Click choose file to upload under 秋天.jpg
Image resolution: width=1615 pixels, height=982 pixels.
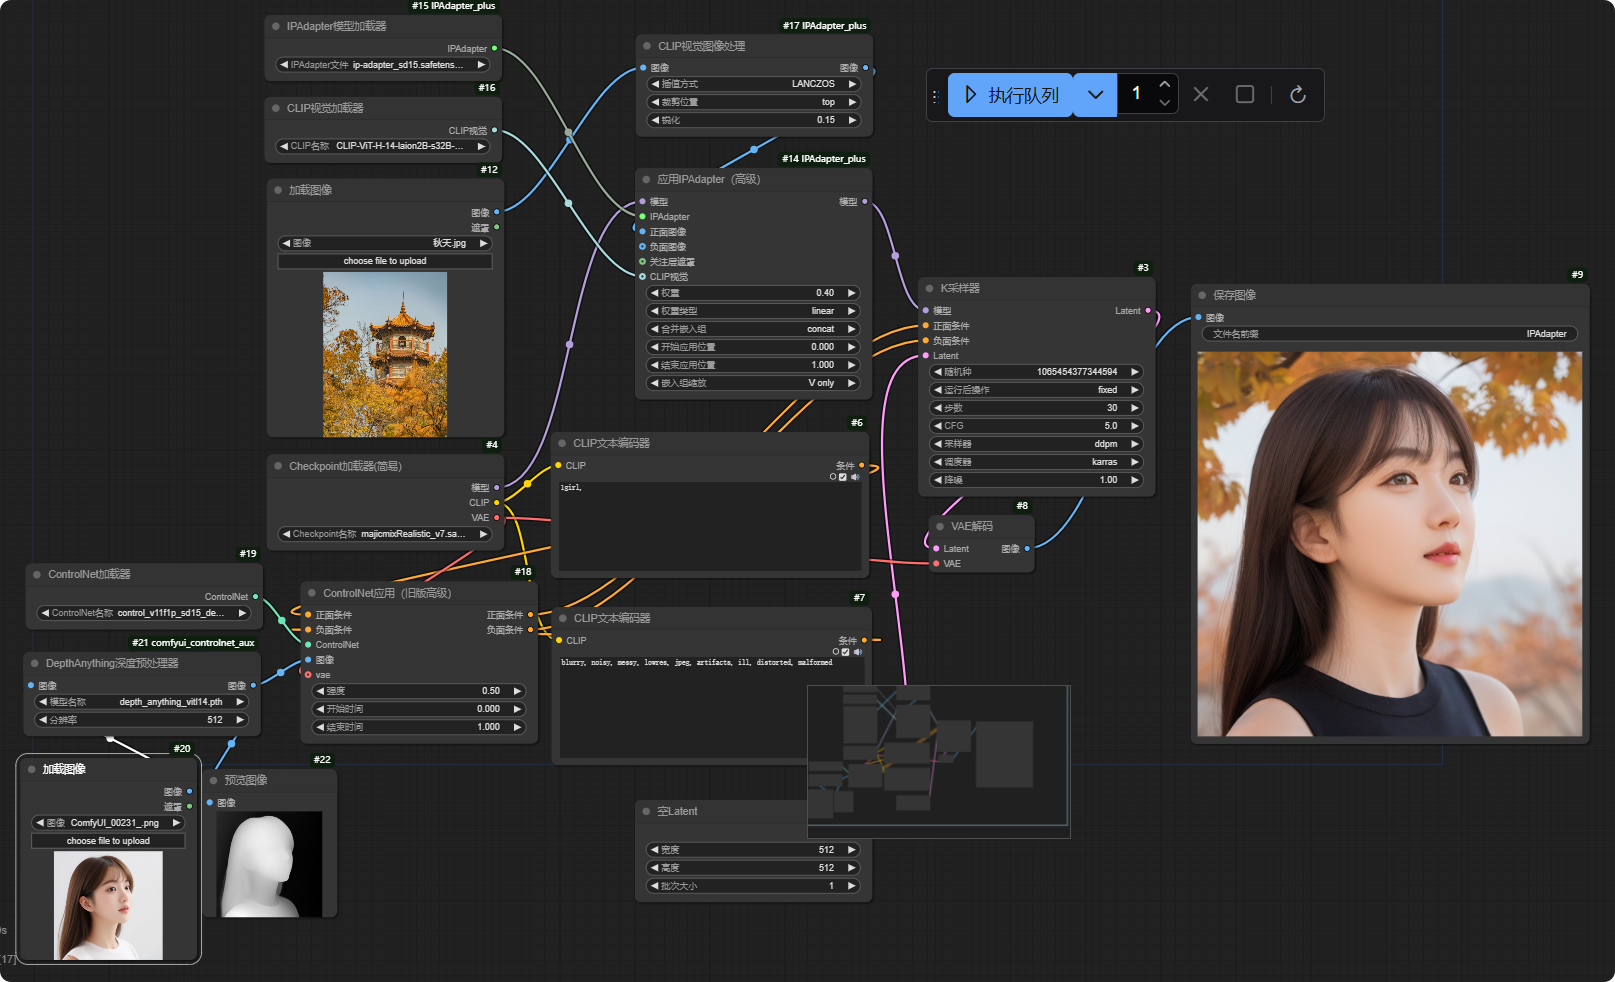pos(385,261)
